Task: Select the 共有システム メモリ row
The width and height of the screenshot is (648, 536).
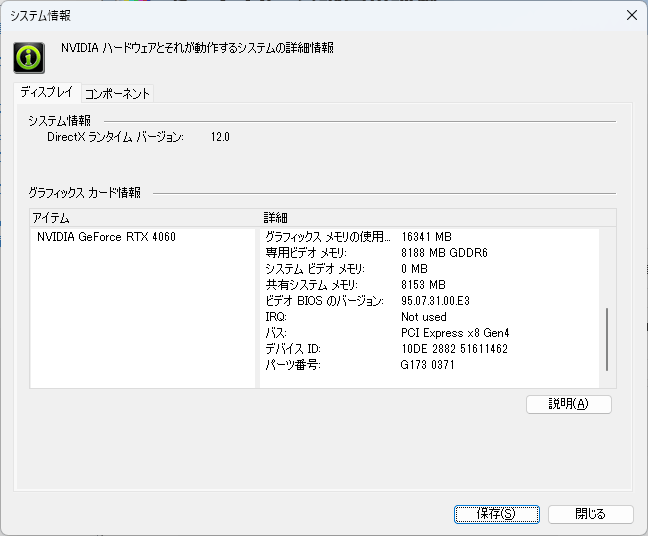Action: click(429, 285)
